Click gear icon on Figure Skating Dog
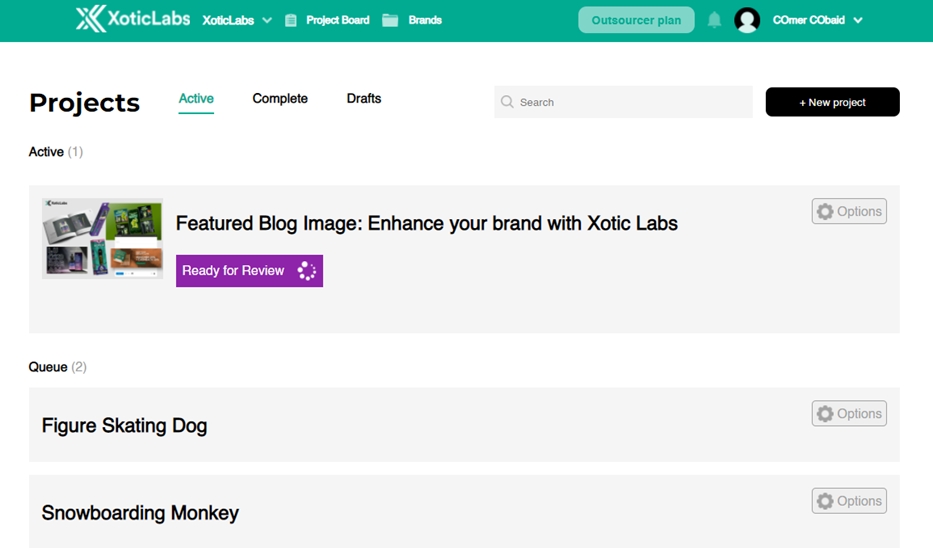933x548 pixels. [x=825, y=414]
